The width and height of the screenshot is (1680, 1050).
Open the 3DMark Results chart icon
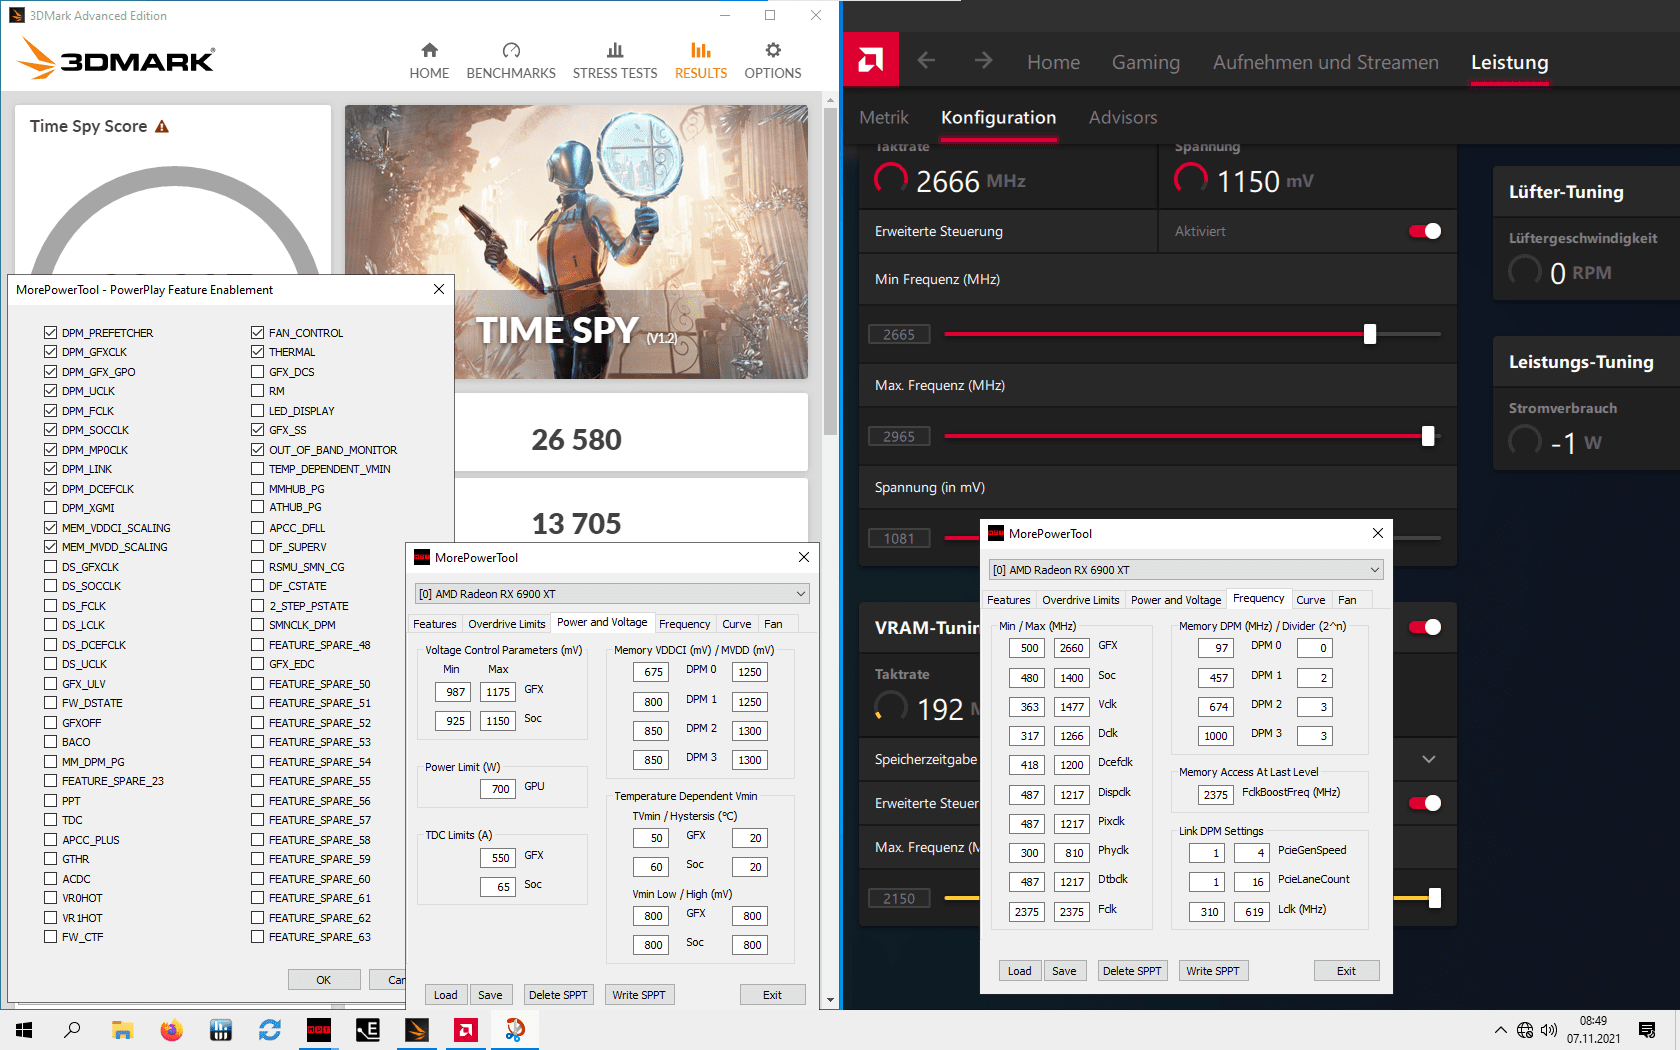[x=700, y=50]
